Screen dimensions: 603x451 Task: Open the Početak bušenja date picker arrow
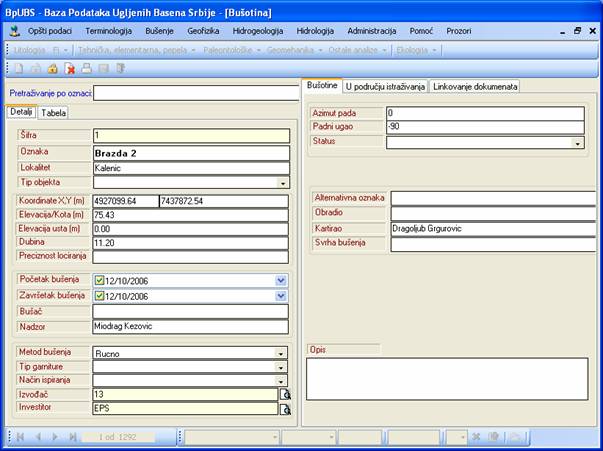(x=281, y=280)
